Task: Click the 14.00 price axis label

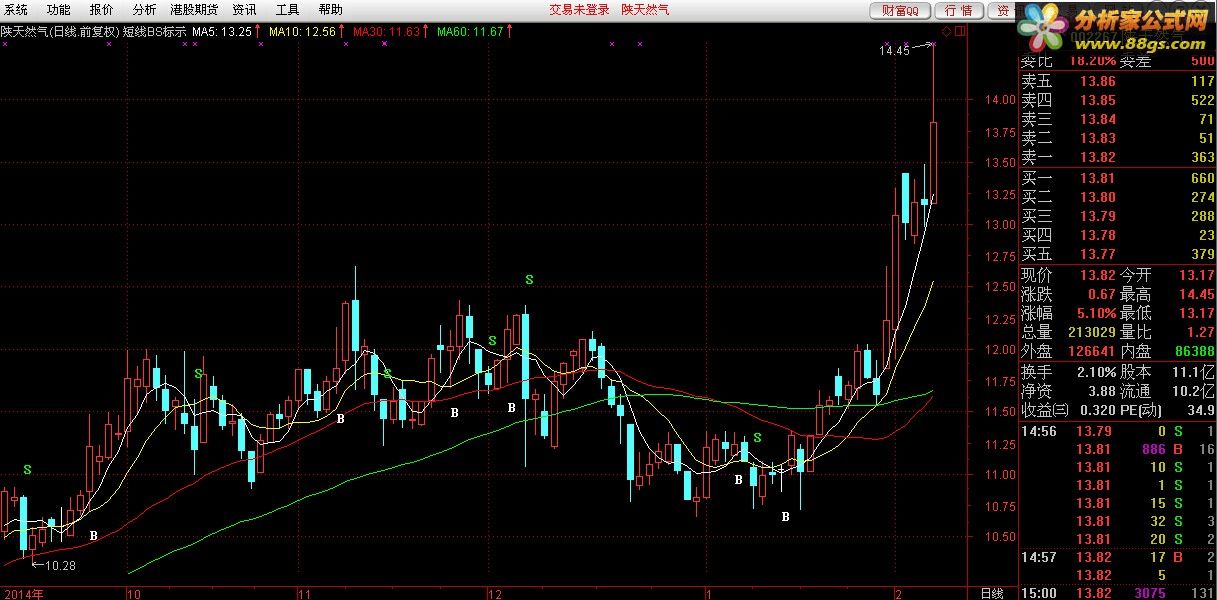Action: tap(999, 100)
